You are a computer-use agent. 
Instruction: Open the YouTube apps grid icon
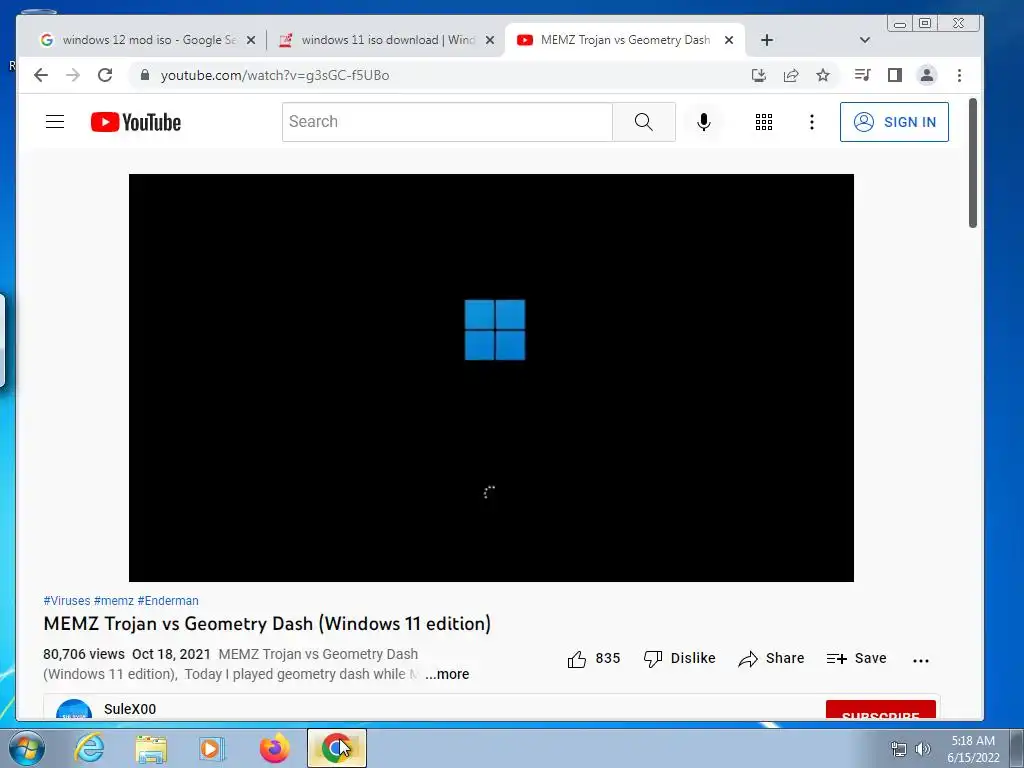pos(764,122)
